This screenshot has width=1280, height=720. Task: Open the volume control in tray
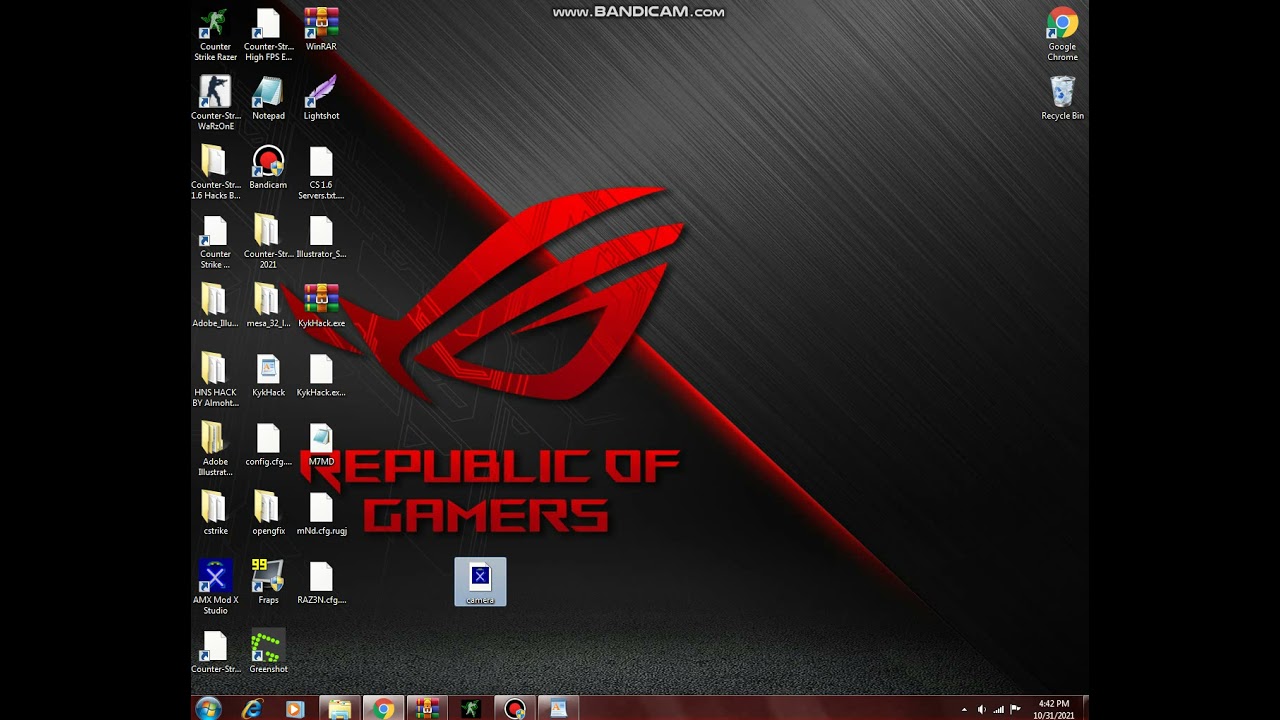coord(981,710)
